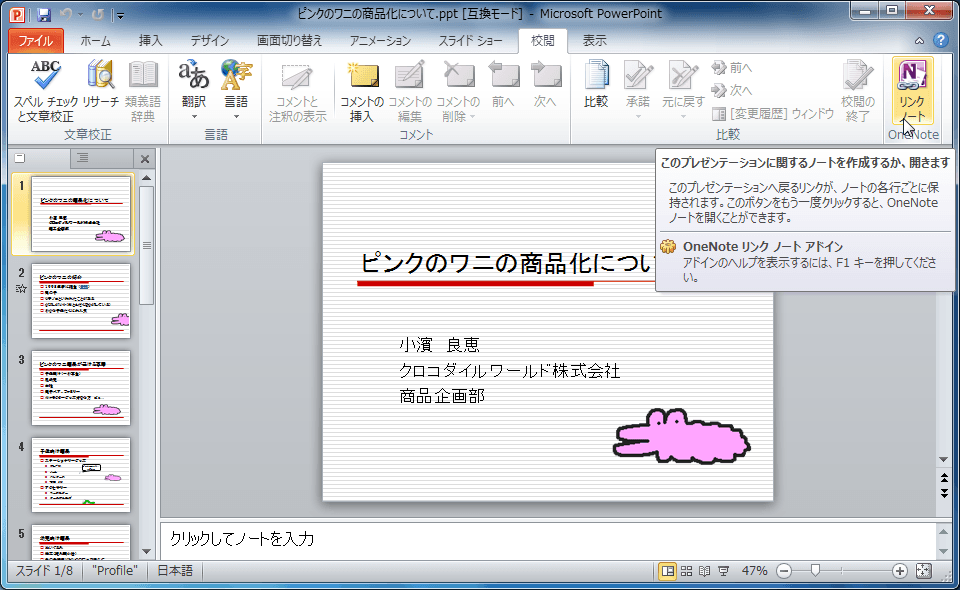Screen dimensions: 960x590
Task: Switch to Normal view in status bar
Action: pos(668,571)
